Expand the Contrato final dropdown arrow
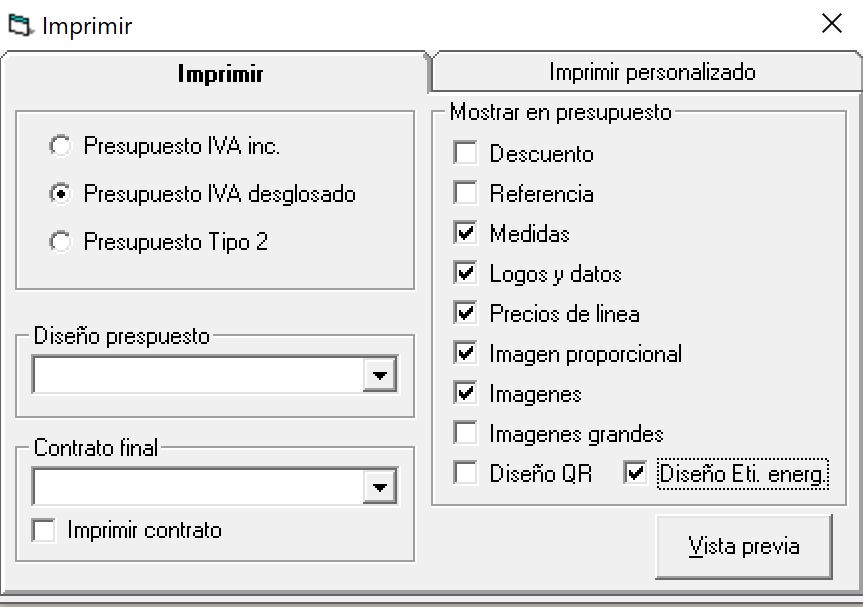Image resolution: width=863 pixels, height=607 pixels. coord(379,487)
